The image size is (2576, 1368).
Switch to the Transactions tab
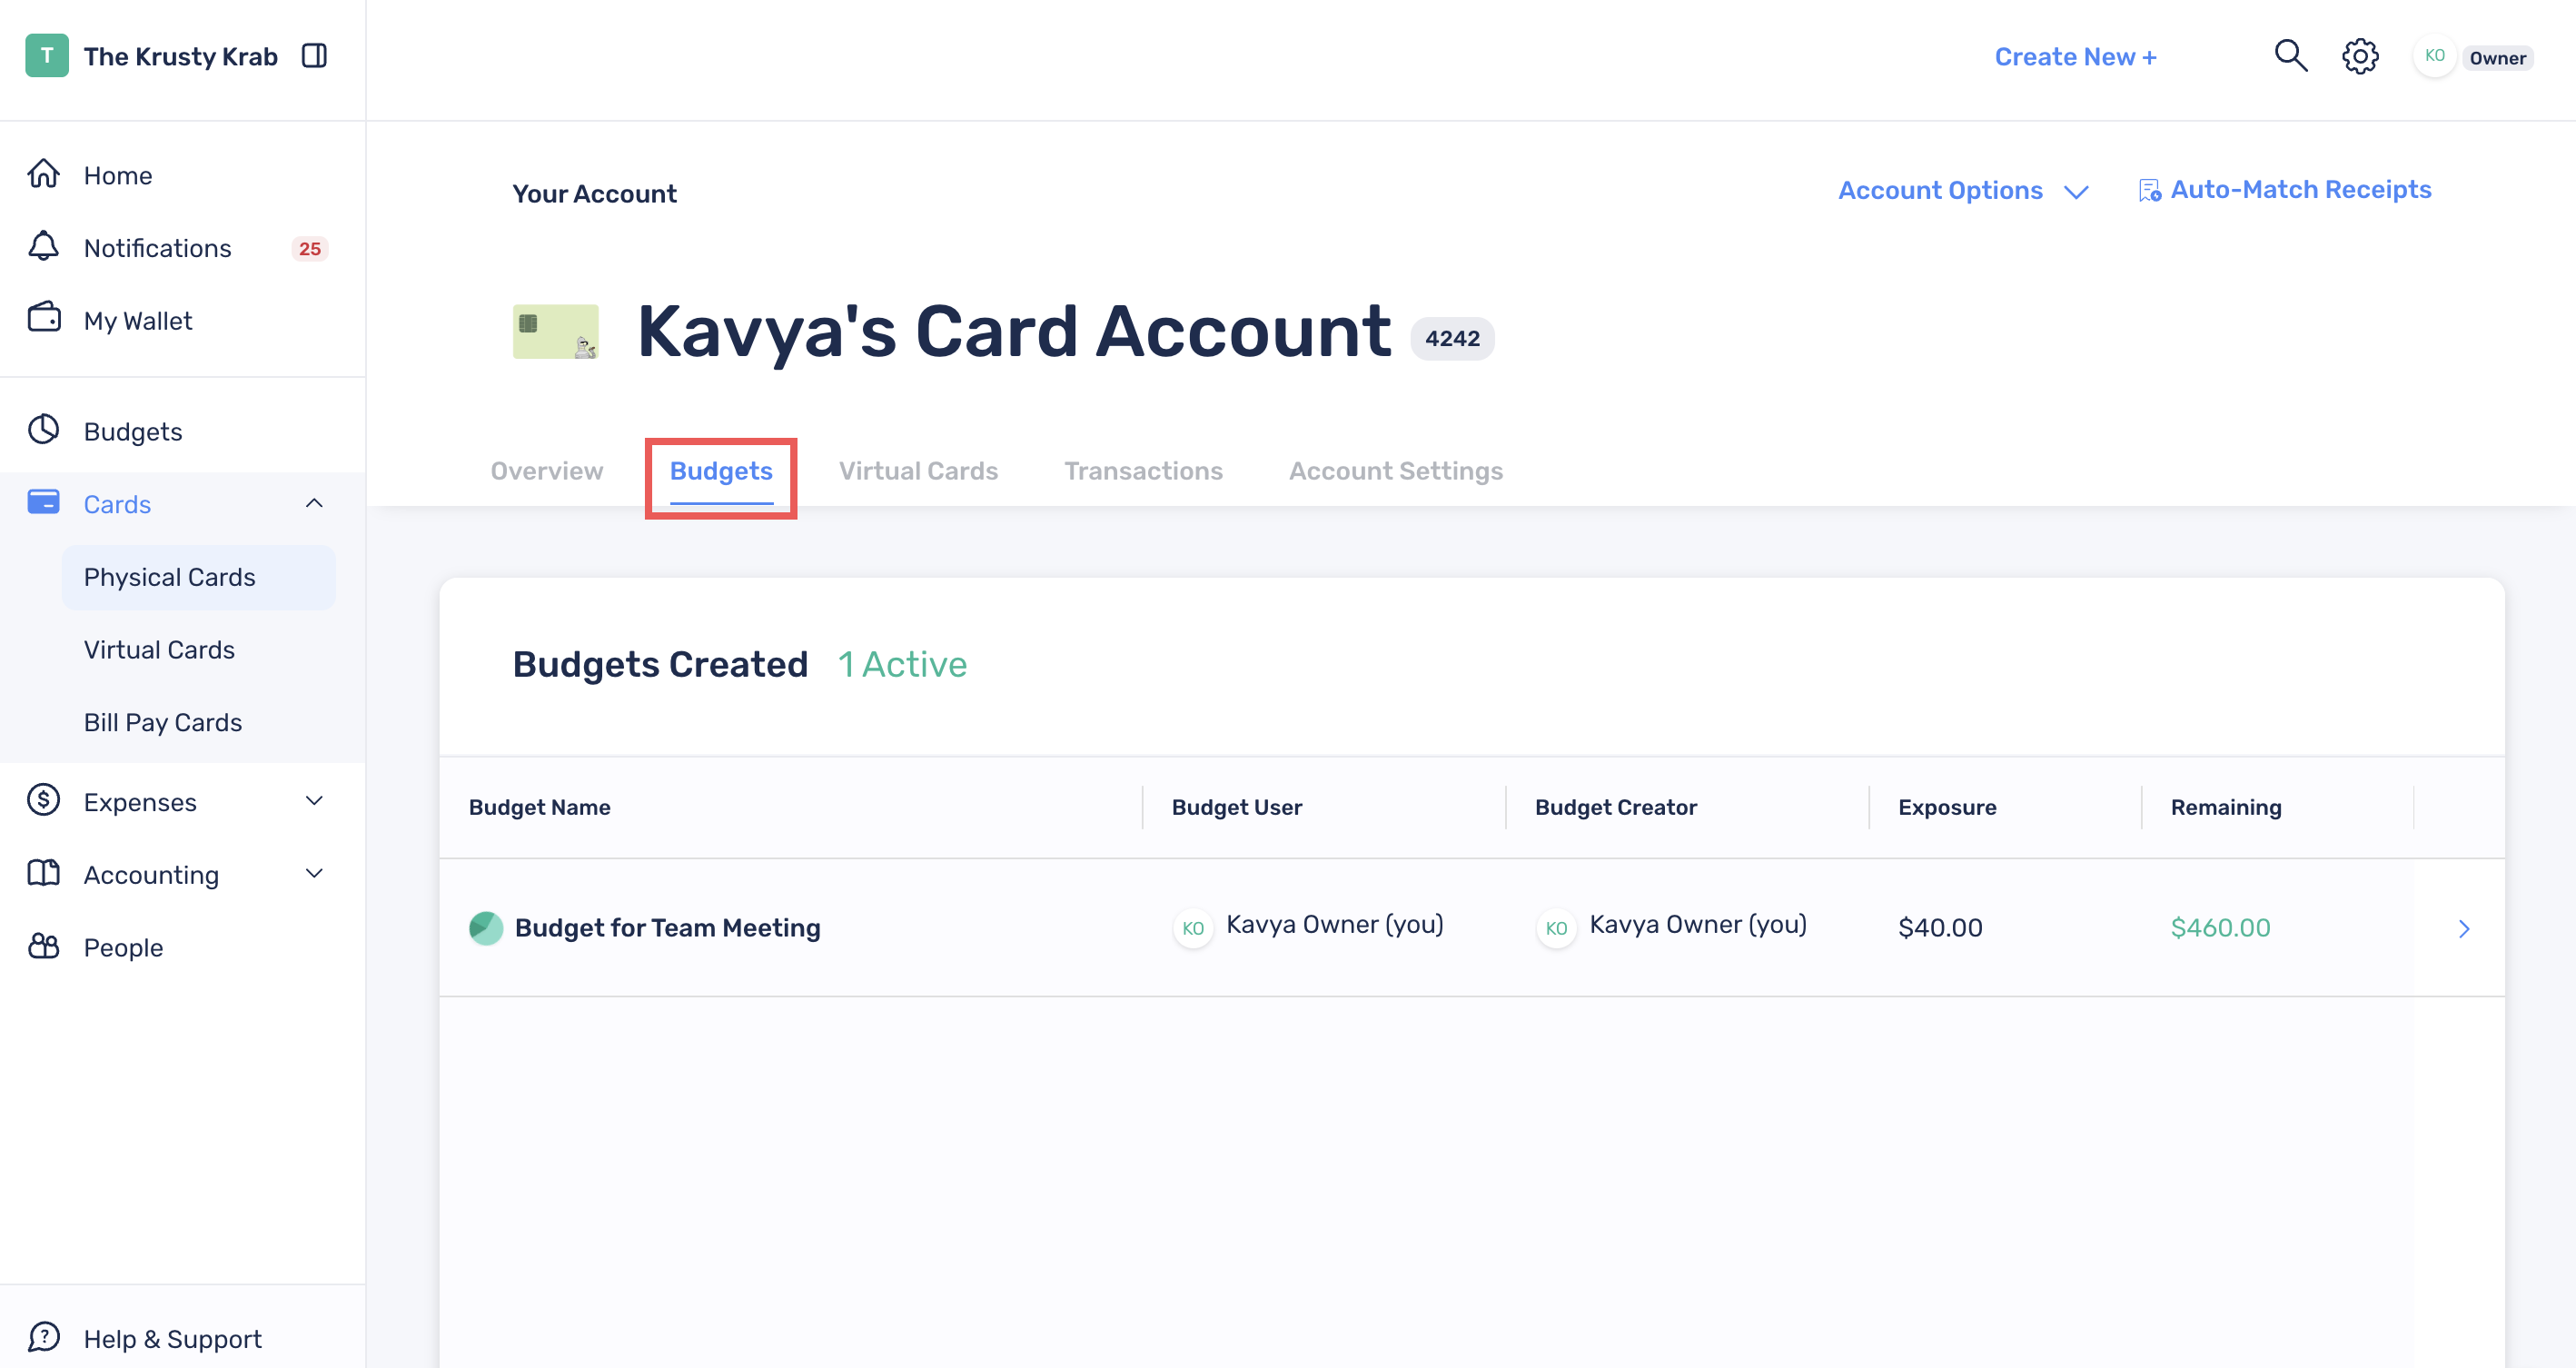tap(1143, 470)
